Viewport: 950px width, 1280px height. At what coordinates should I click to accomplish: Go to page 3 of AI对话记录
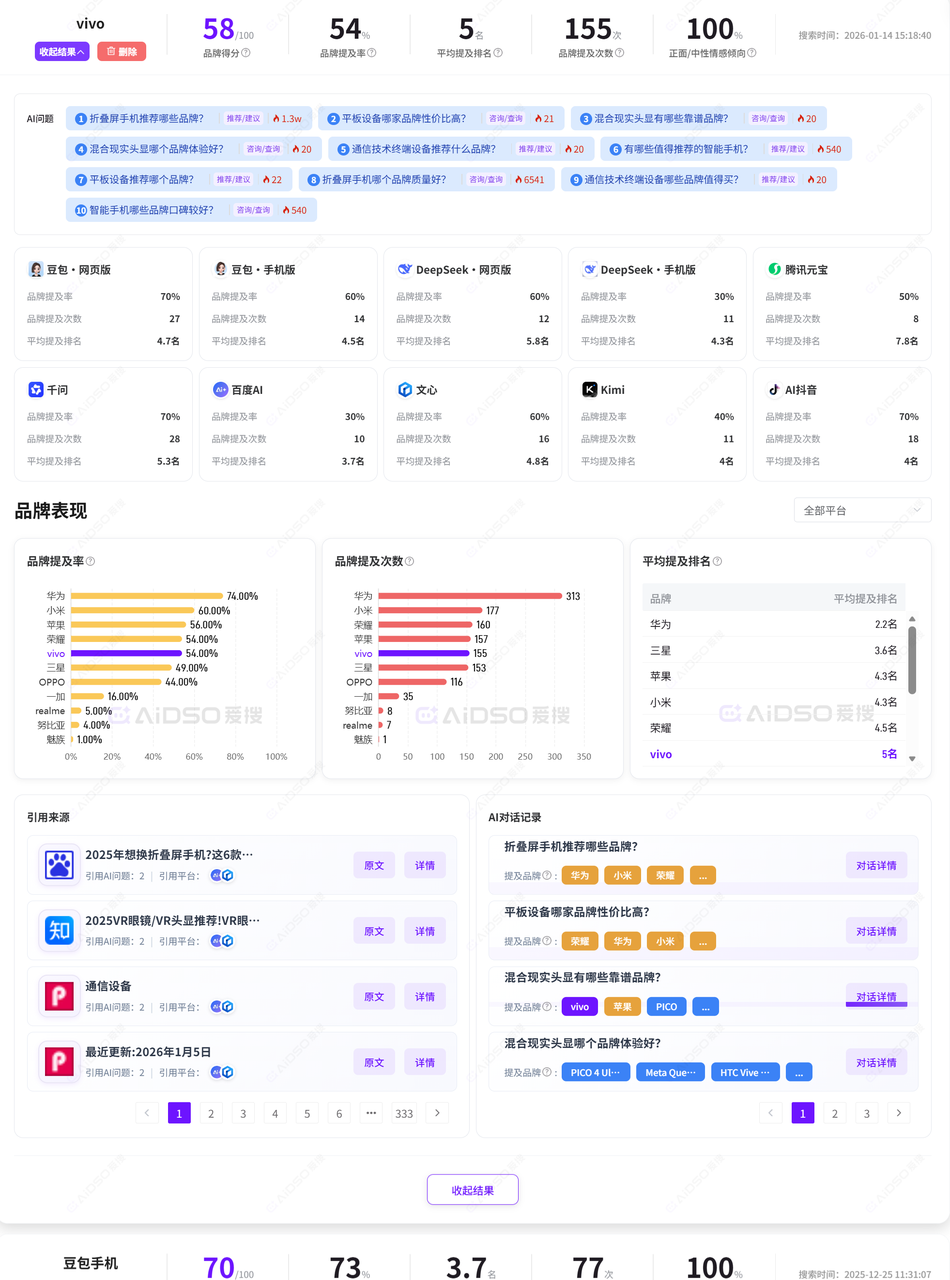tap(867, 1113)
